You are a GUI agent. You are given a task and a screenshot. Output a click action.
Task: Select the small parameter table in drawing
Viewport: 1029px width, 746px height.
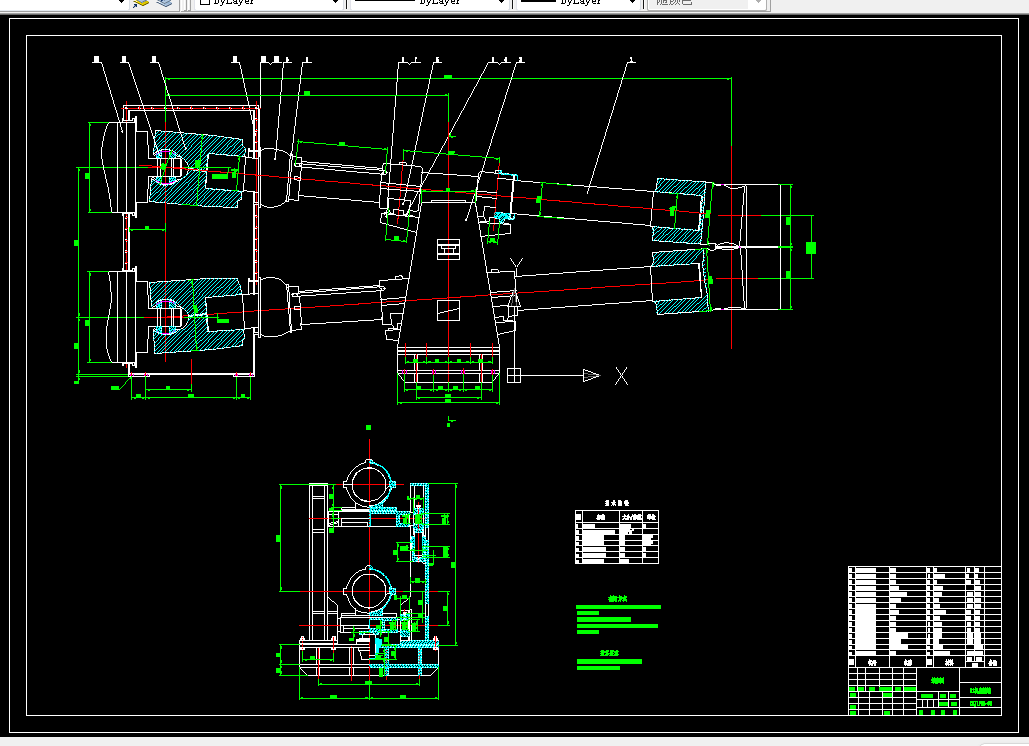[617, 537]
